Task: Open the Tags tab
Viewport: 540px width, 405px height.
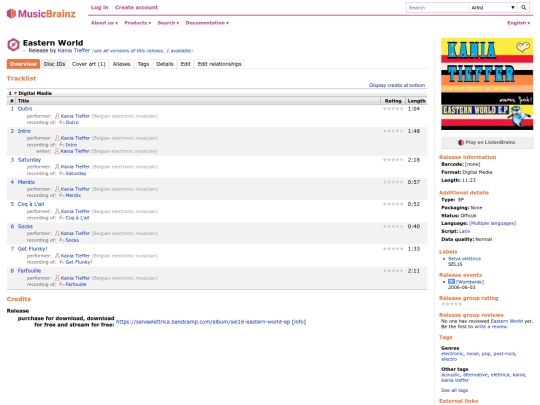Action: point(143,64)
